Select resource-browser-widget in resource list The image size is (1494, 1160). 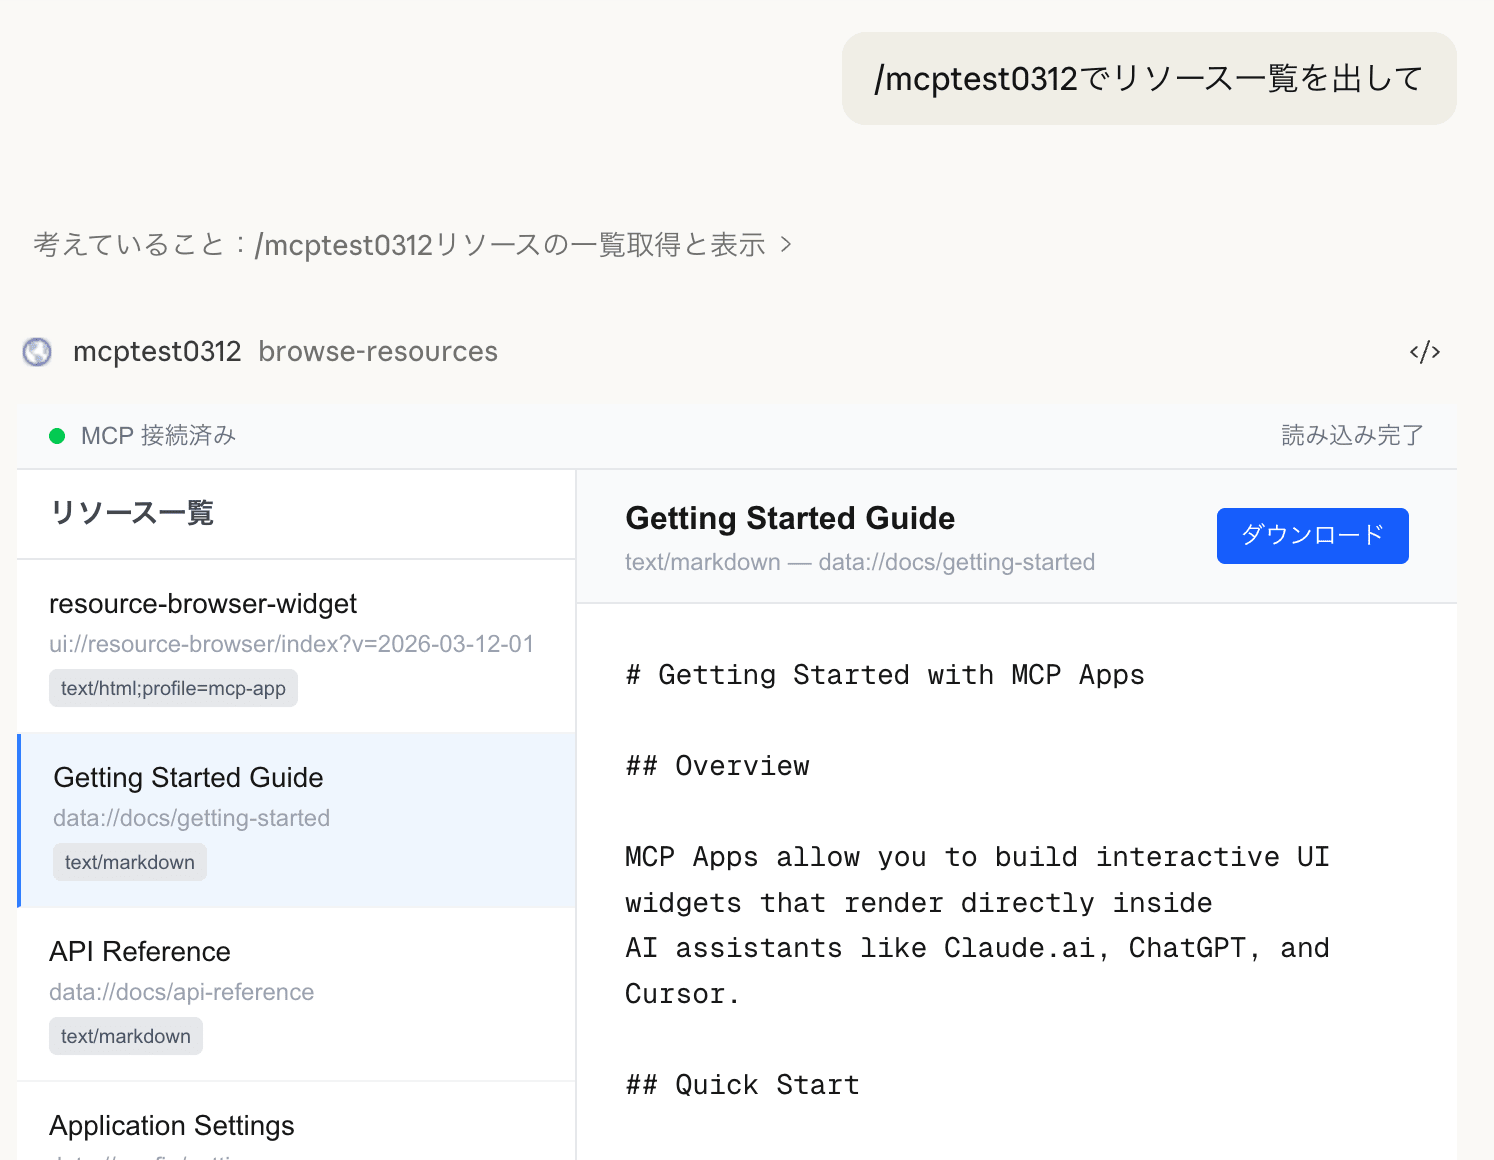click(x=203, y=604)
